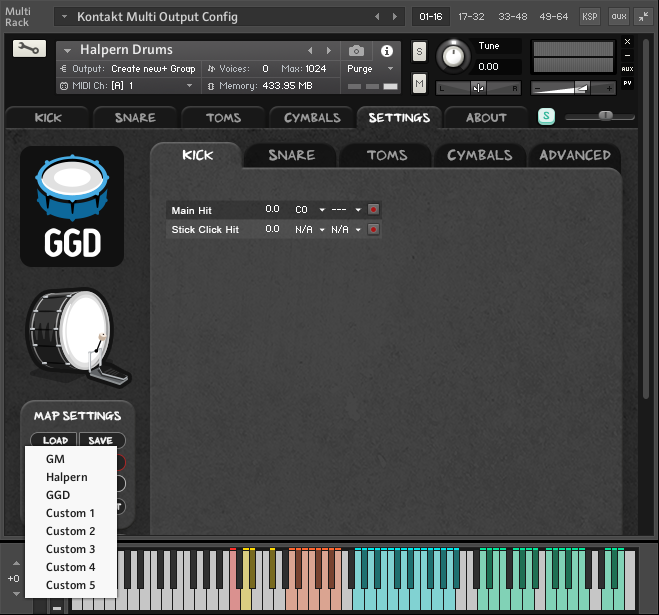Click the aux panel button in header

point(619,17)
